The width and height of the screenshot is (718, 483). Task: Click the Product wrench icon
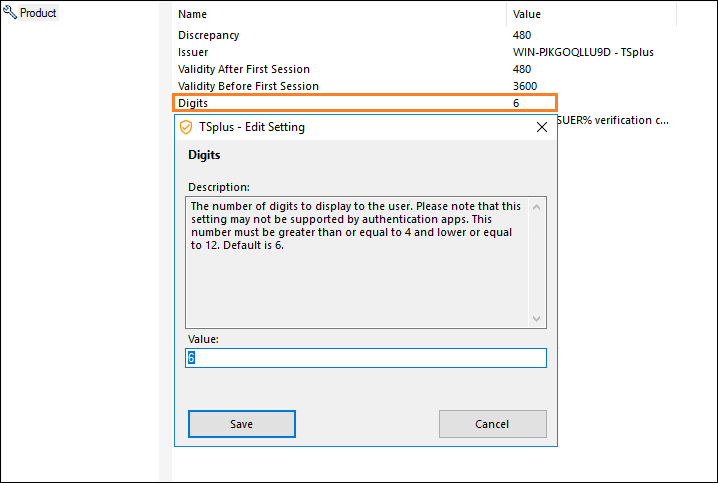10,13
